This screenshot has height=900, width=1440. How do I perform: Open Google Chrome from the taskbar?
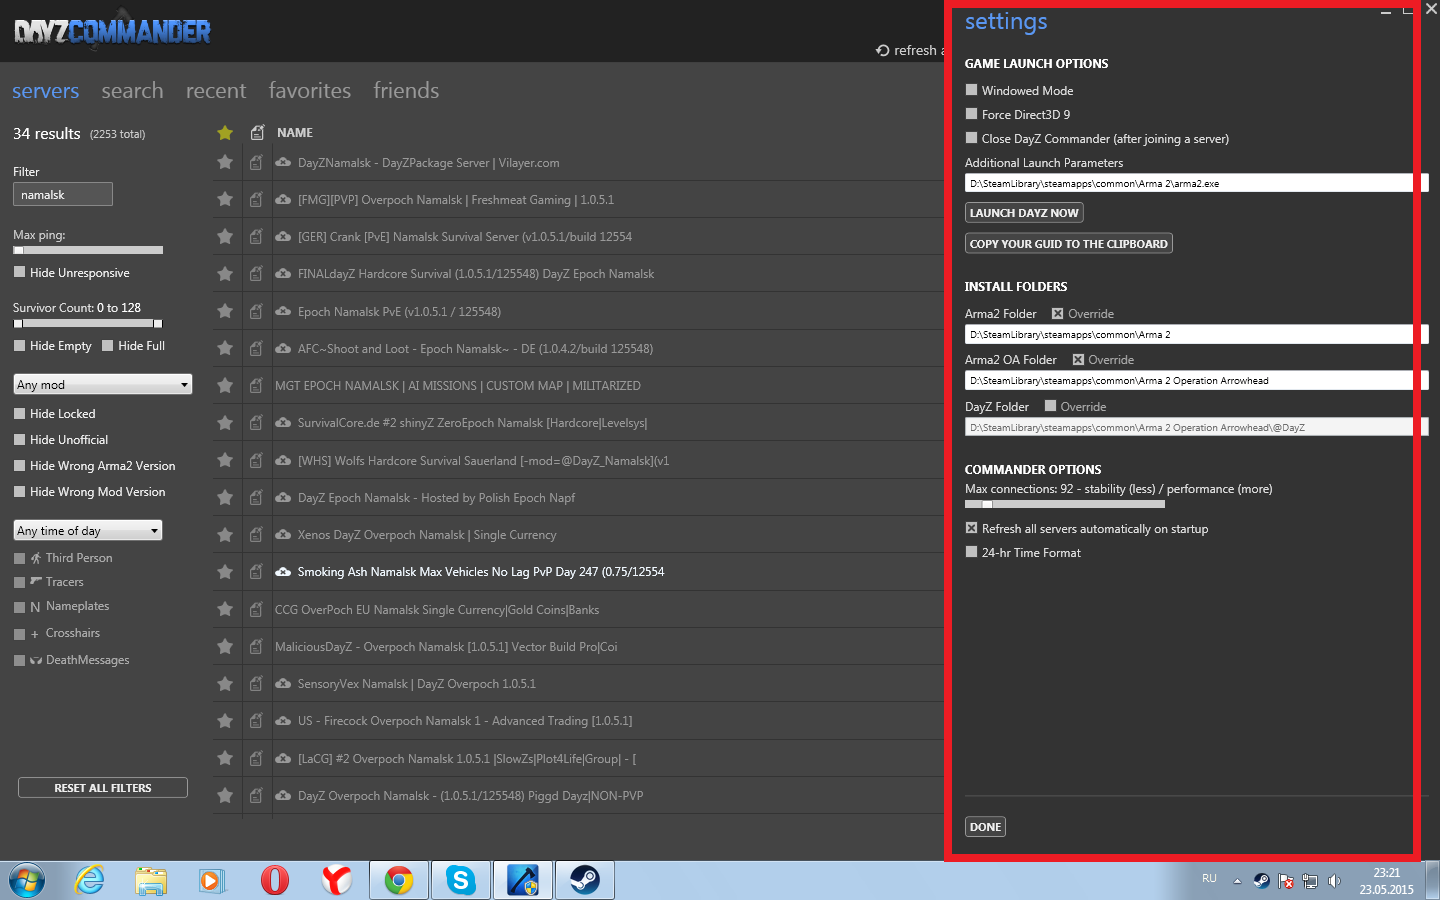click(399, 880)
